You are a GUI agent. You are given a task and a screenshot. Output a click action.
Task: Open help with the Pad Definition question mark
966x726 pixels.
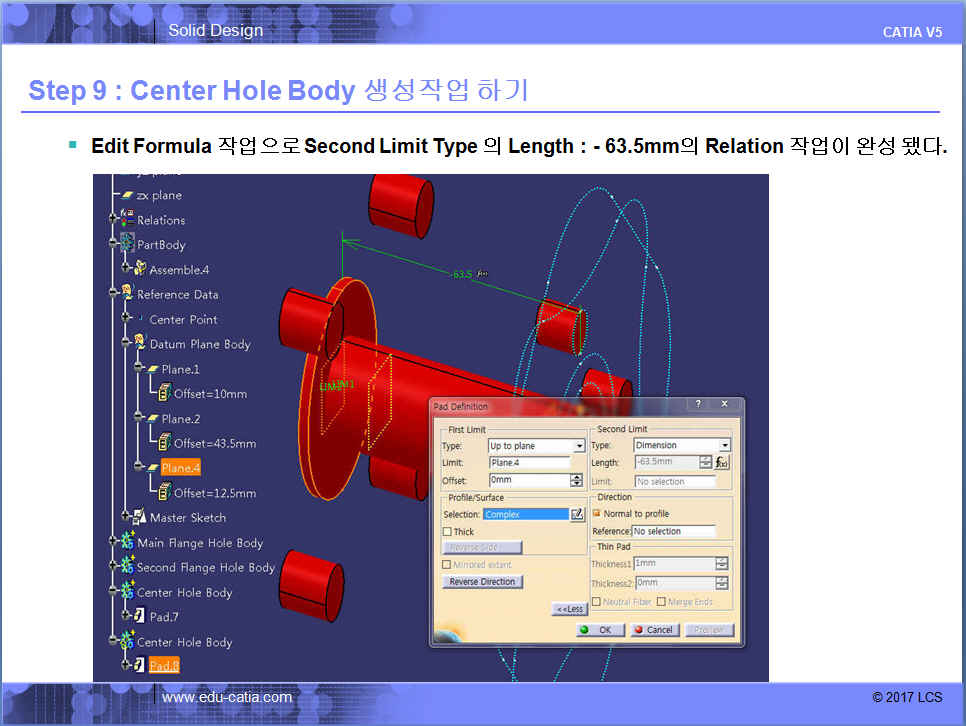(697, 405)
